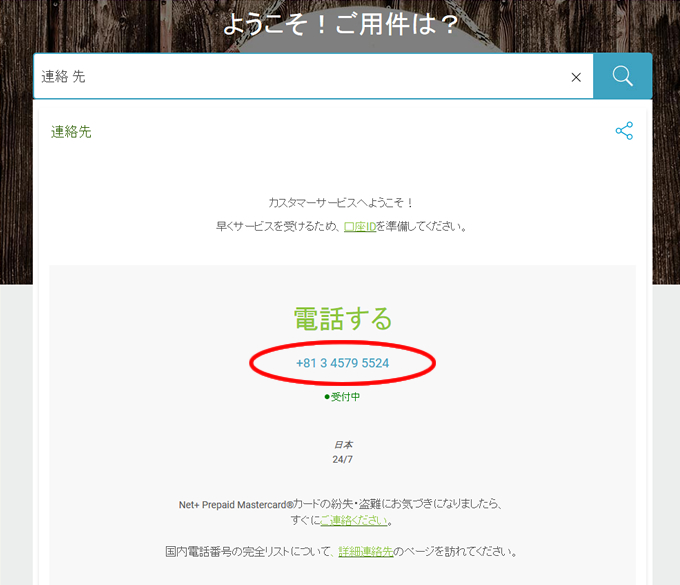The image size is (680, 585).
Task: Call phone number +81 3 4579 5524
Action: [x=343, y=363]
